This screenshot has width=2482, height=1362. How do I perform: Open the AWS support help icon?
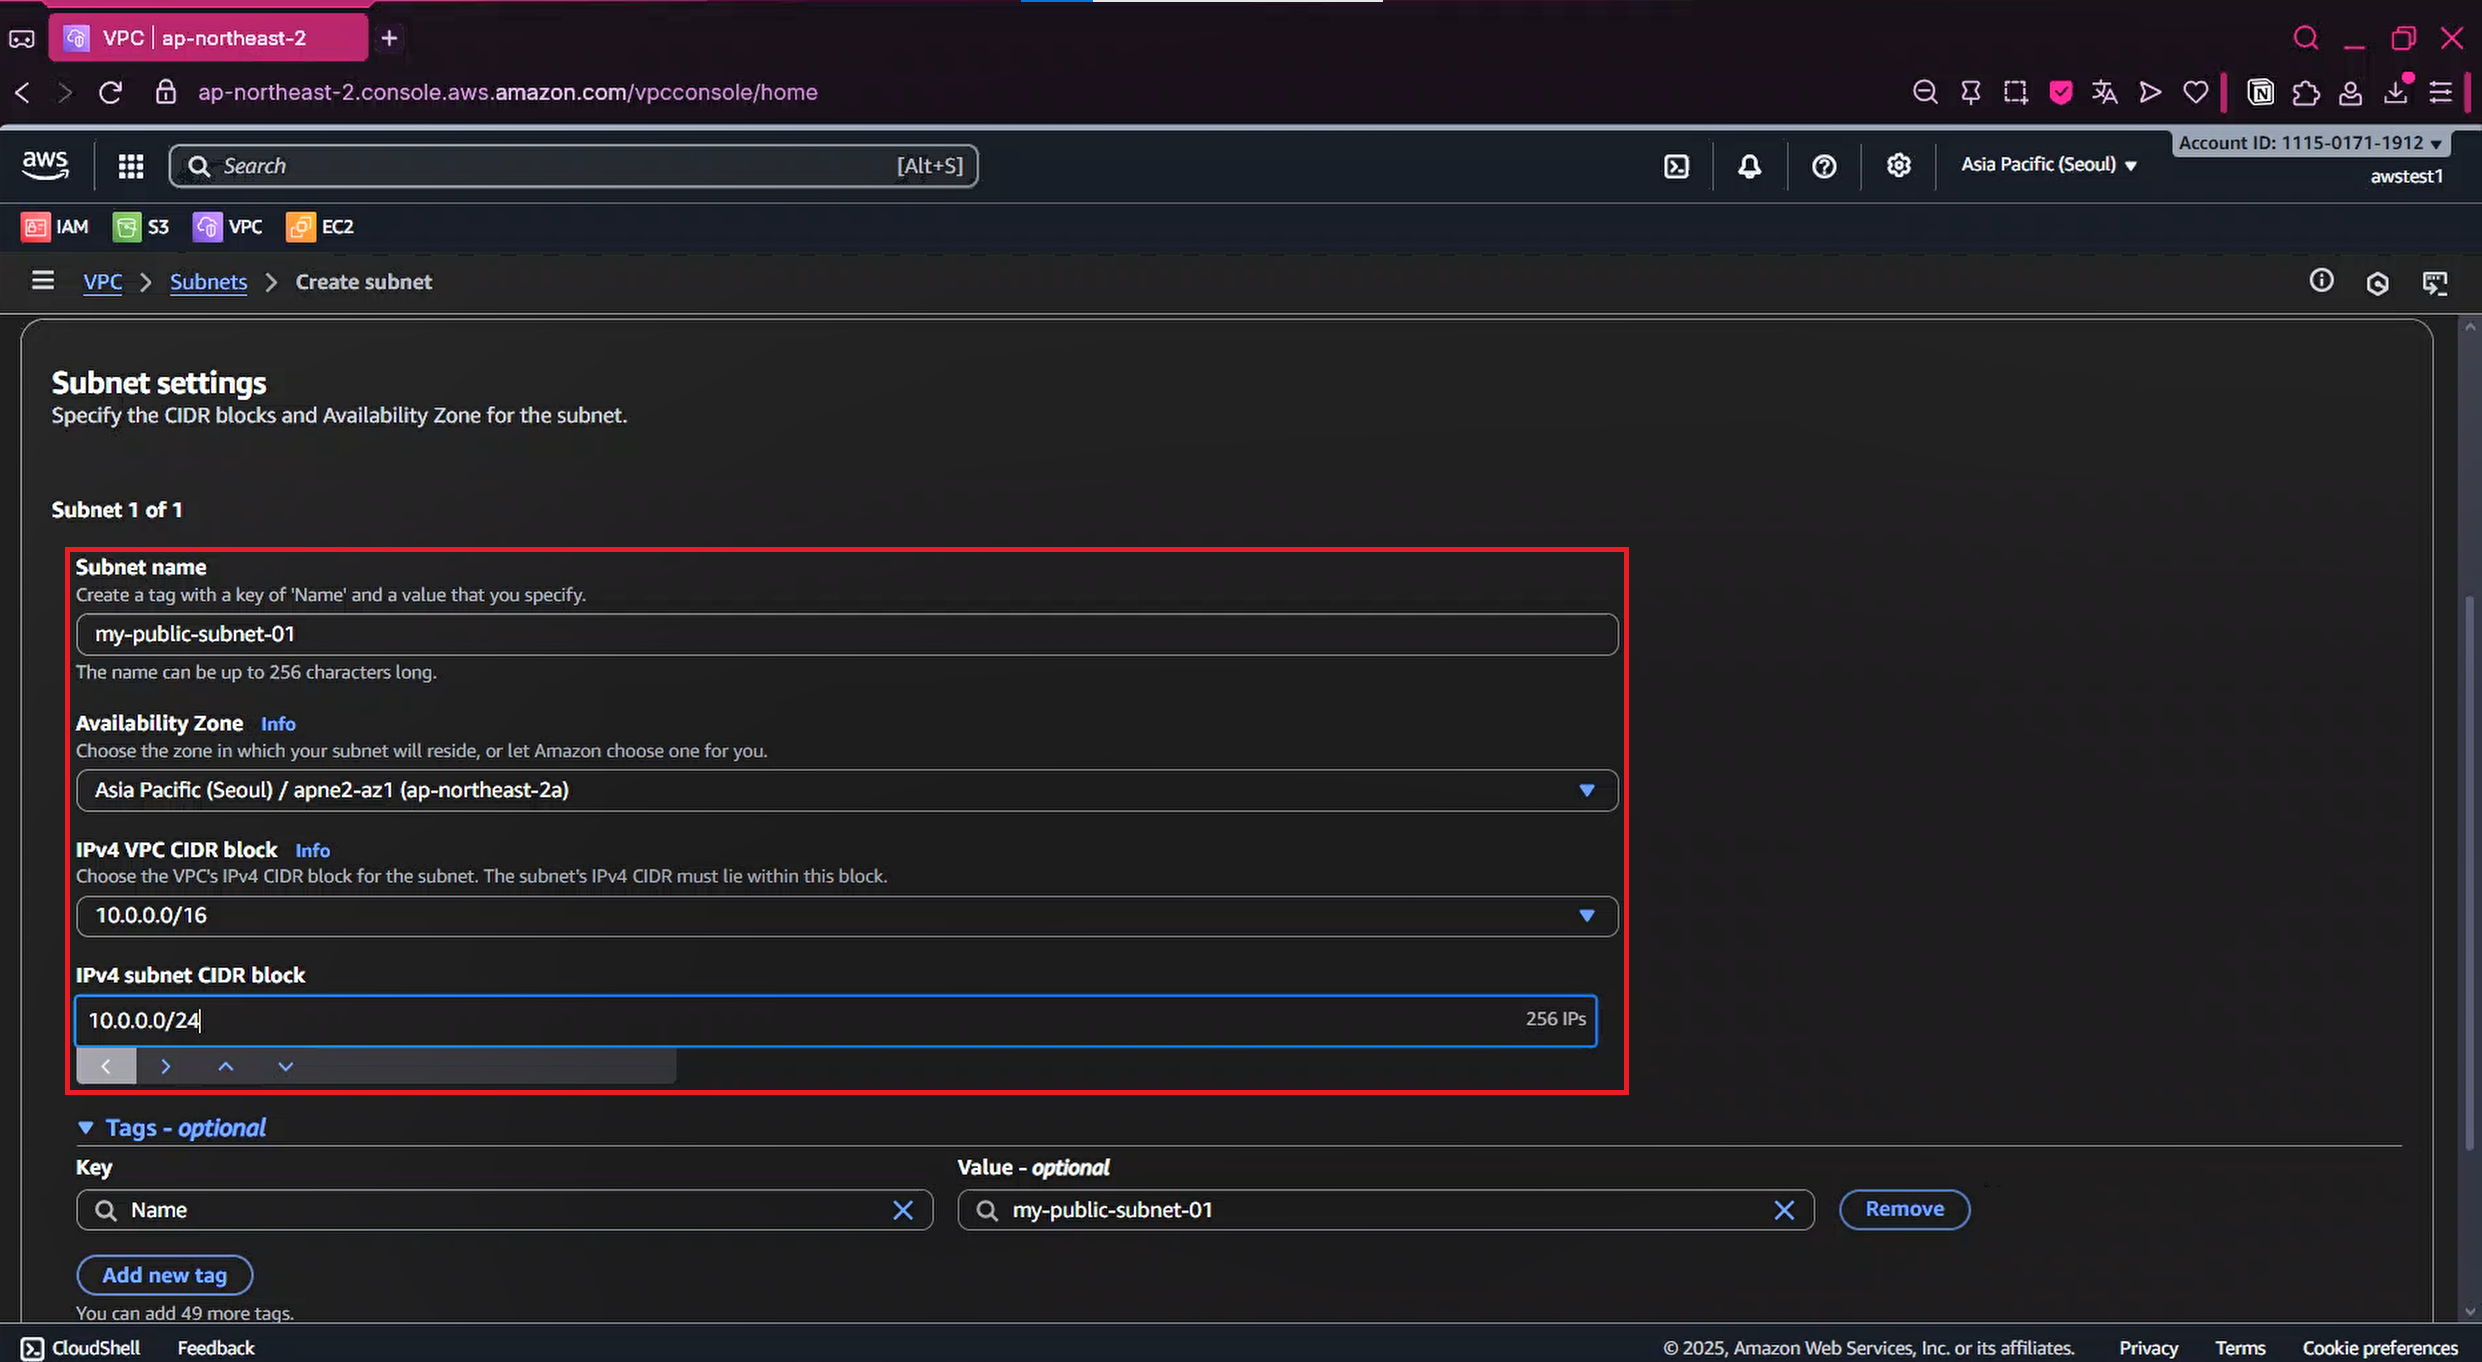point(1824,166)
